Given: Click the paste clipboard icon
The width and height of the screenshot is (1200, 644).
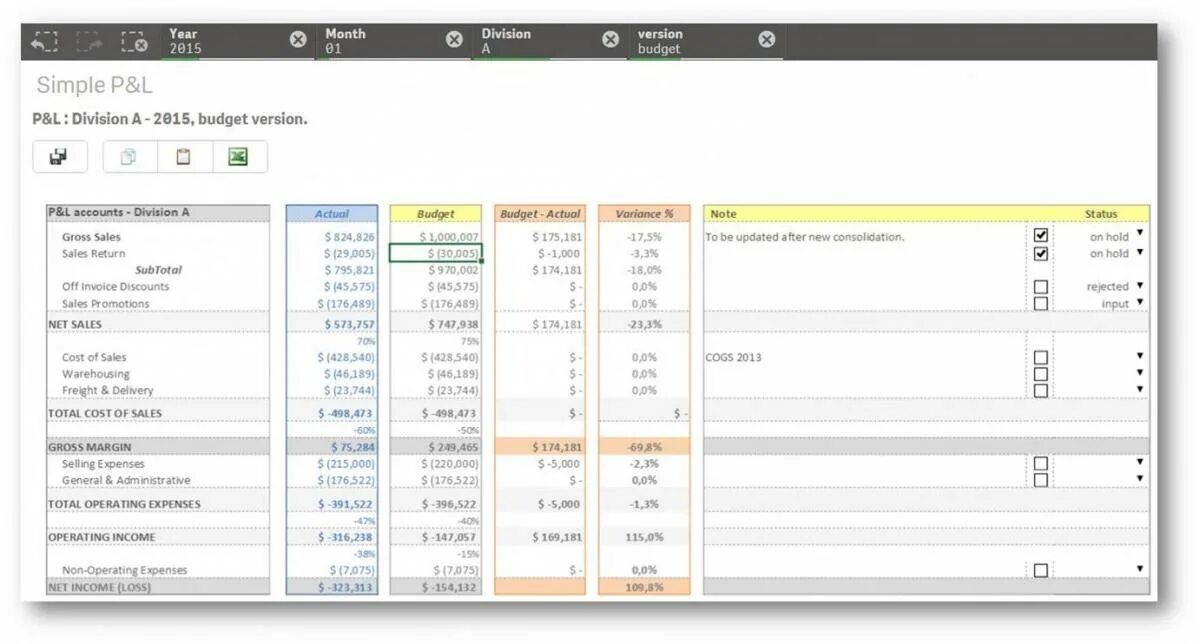Looking at the screenshot, I should pos(184,157).
